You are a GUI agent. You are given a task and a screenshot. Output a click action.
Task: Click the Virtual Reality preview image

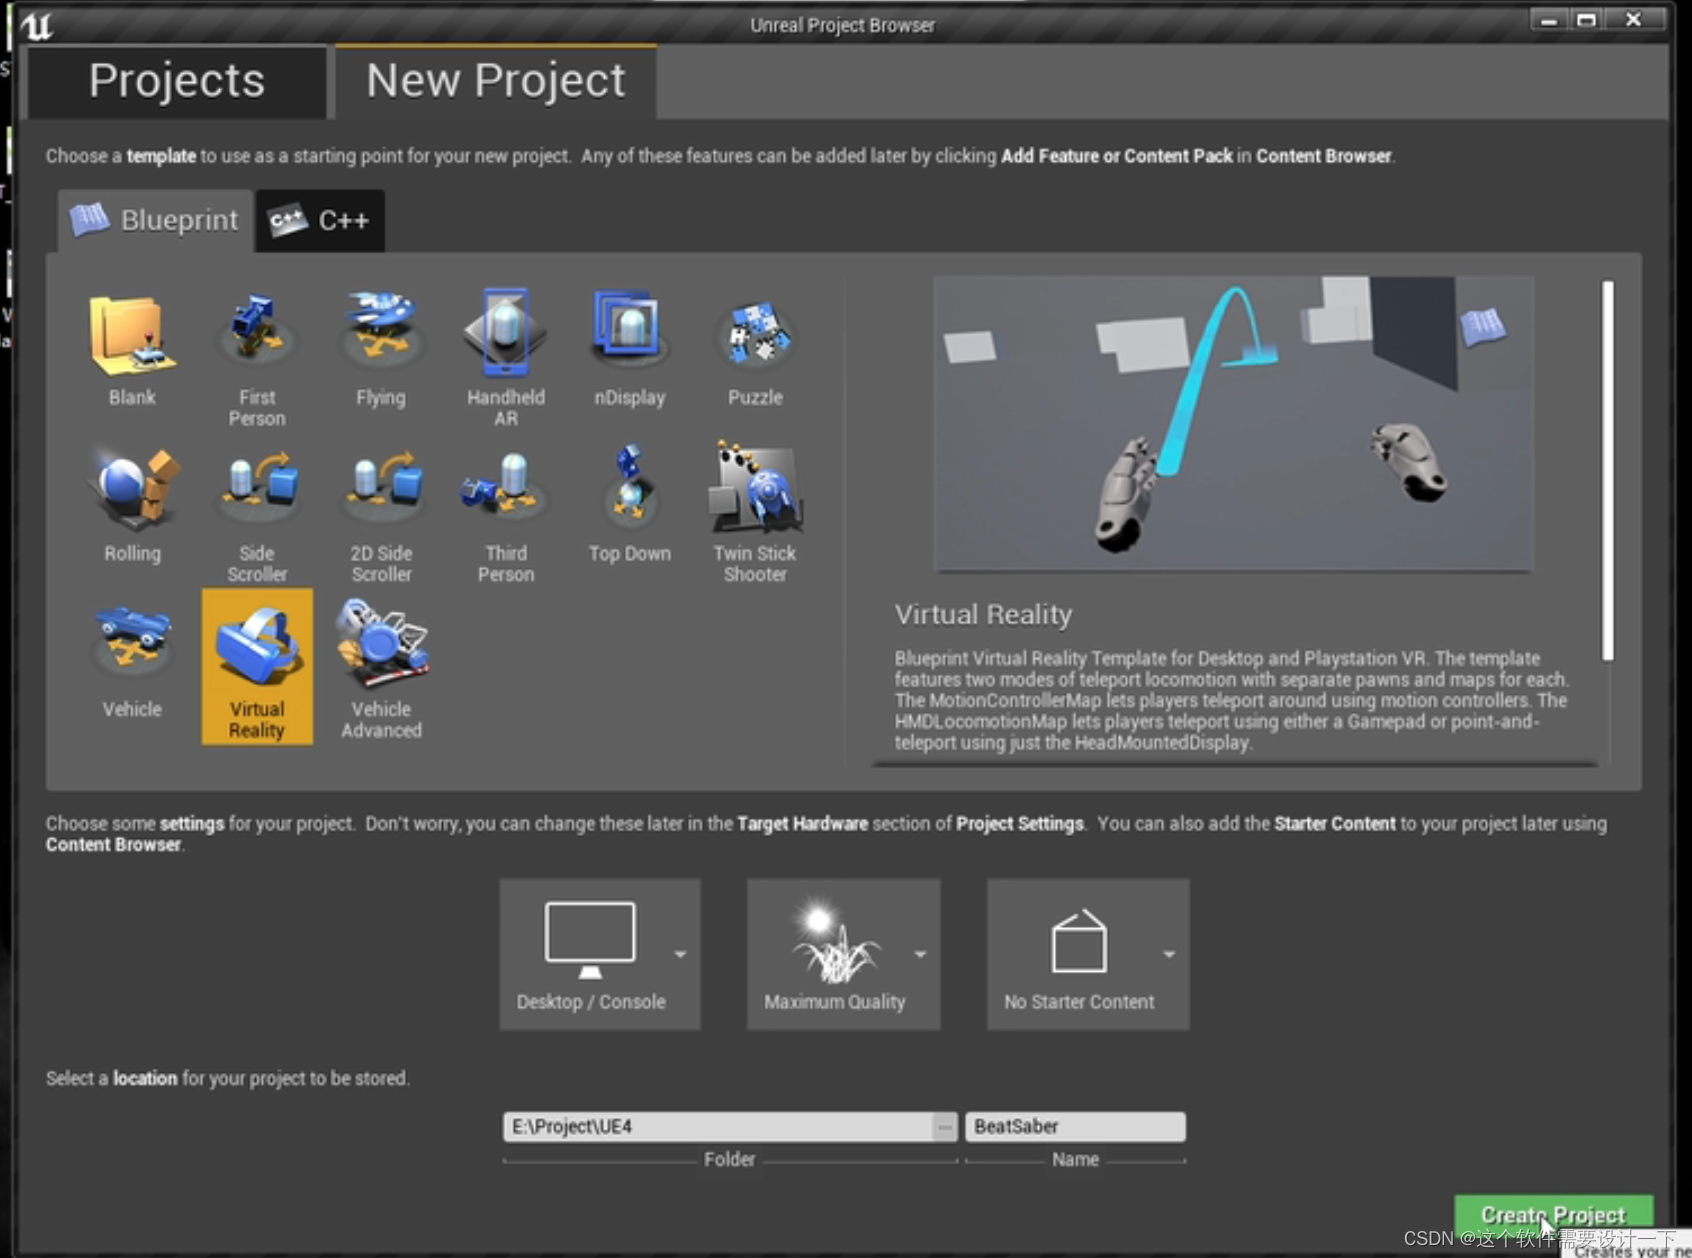point(1233,423)
